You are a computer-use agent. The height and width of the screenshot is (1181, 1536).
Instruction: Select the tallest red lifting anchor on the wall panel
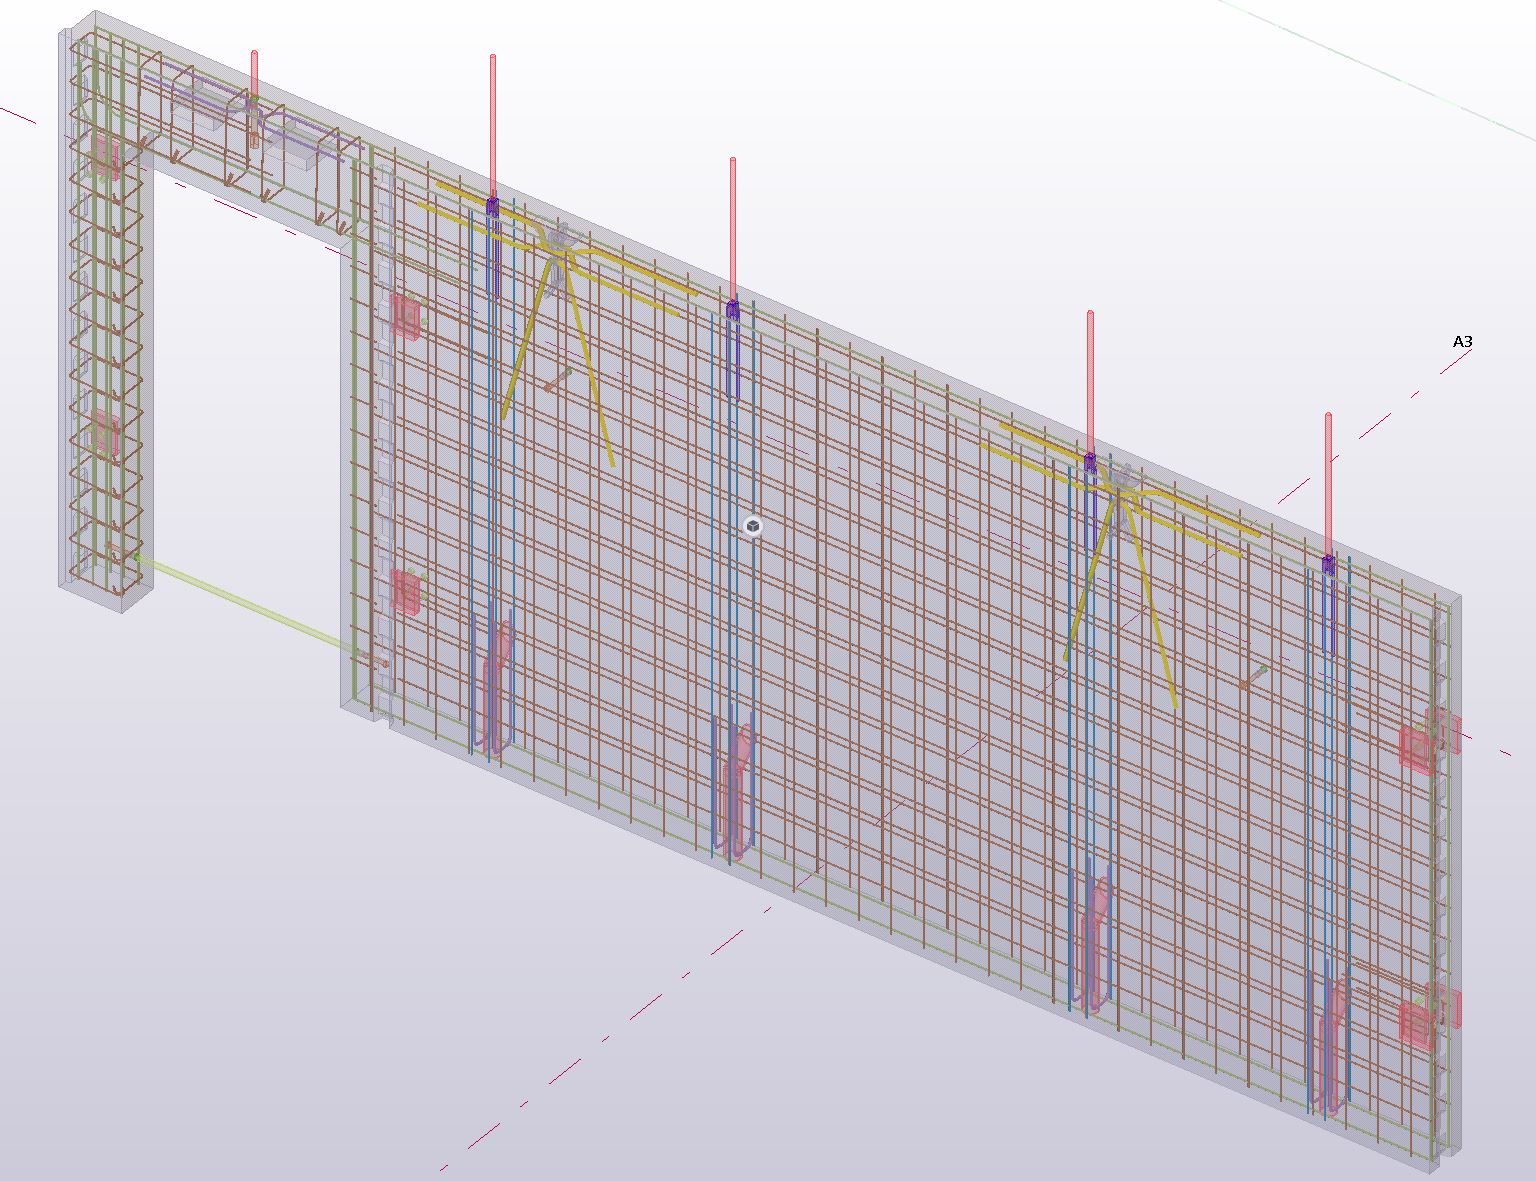coord(493,120)
